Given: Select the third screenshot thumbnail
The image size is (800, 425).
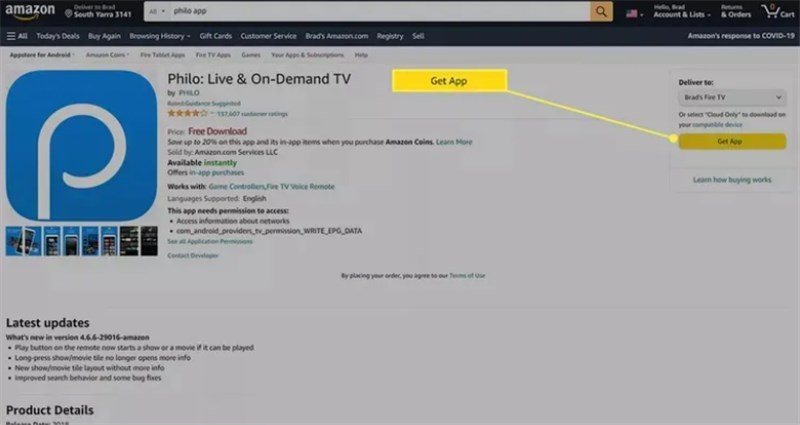Looking at the screenshot, I should click(52, 241).
